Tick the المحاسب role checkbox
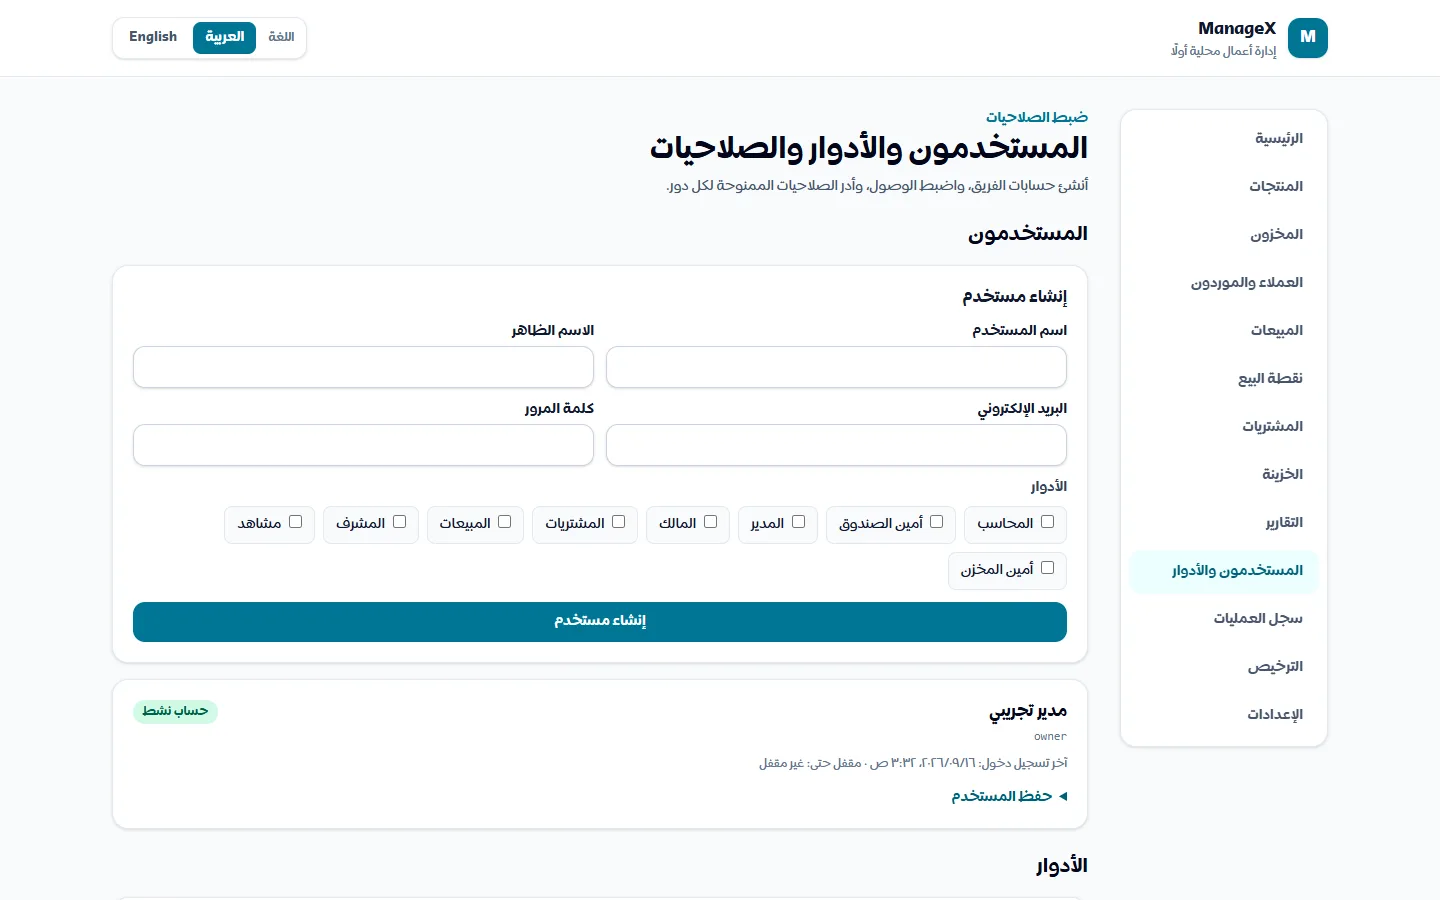 (x=1047, y=522)
